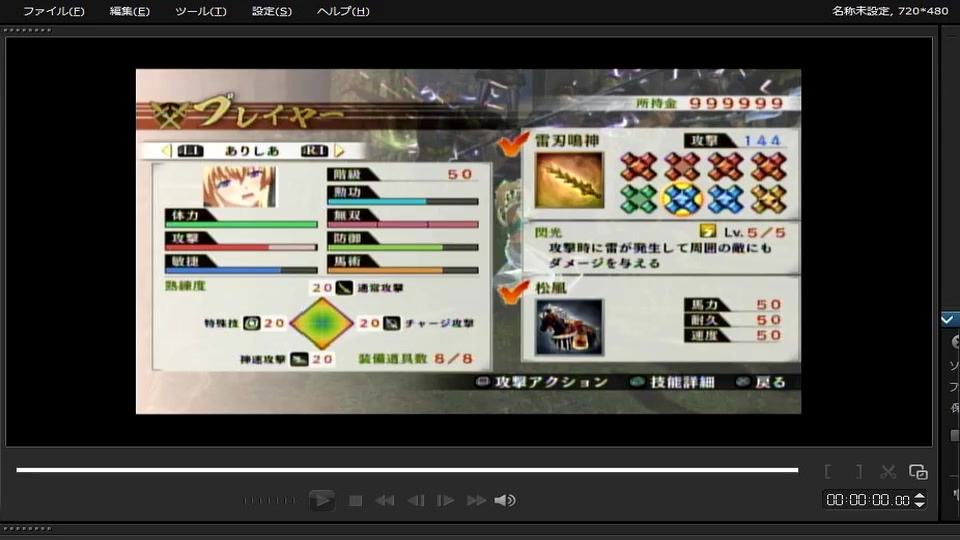Click the white preview scrubber bar

click(x=407, y=470)
